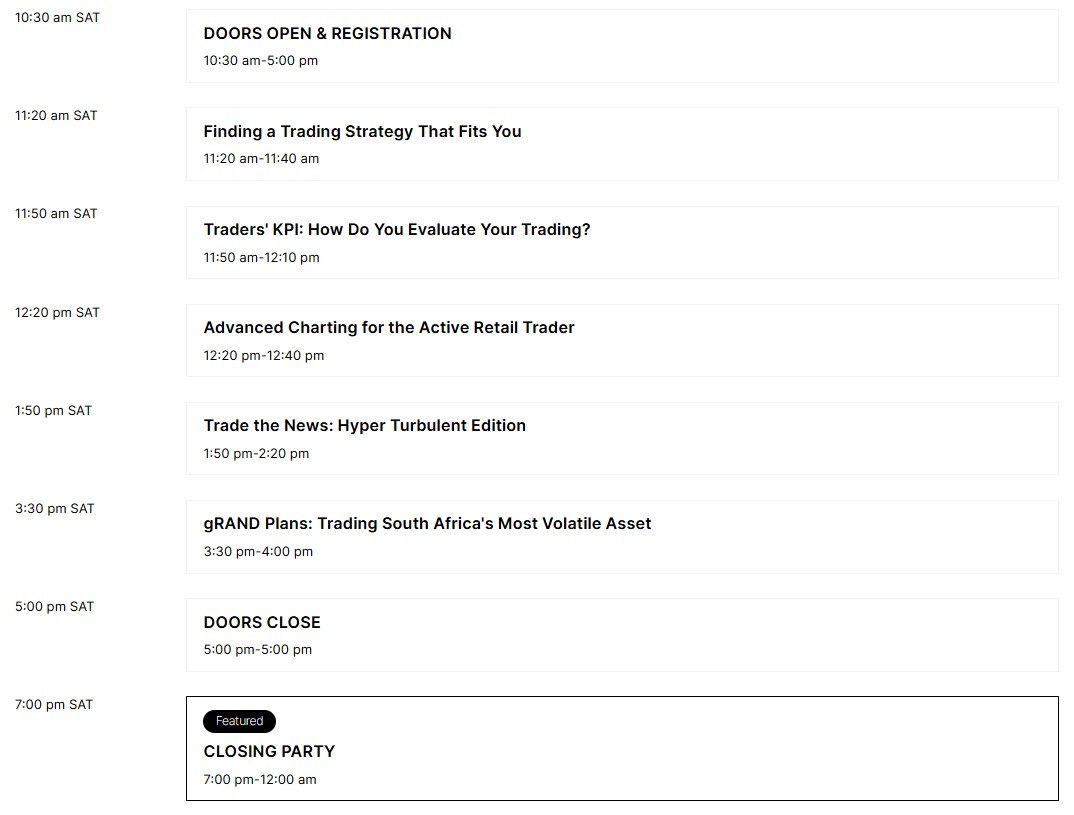The image size is (1074, 815).
Task: Click the 3:30 pm-4:00 pm session time text
Action: coord(258,551)
